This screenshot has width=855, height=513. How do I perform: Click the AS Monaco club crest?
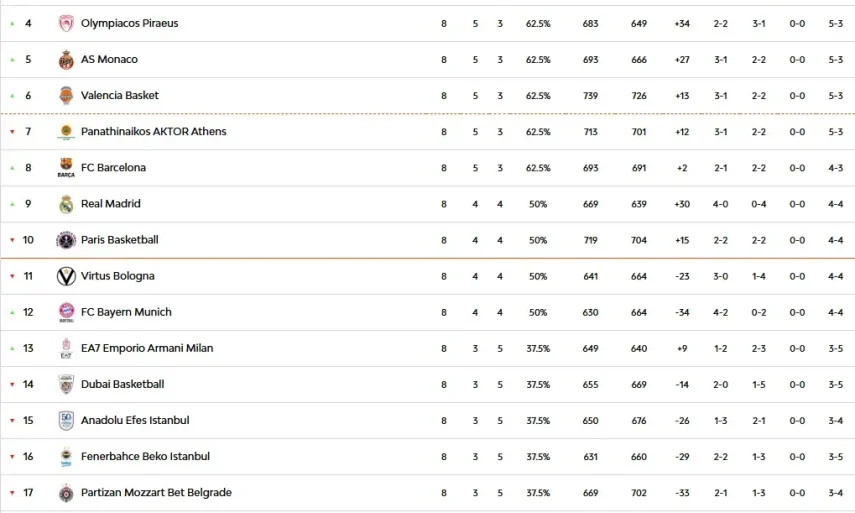pyautogui.click(x=66, y=60)
